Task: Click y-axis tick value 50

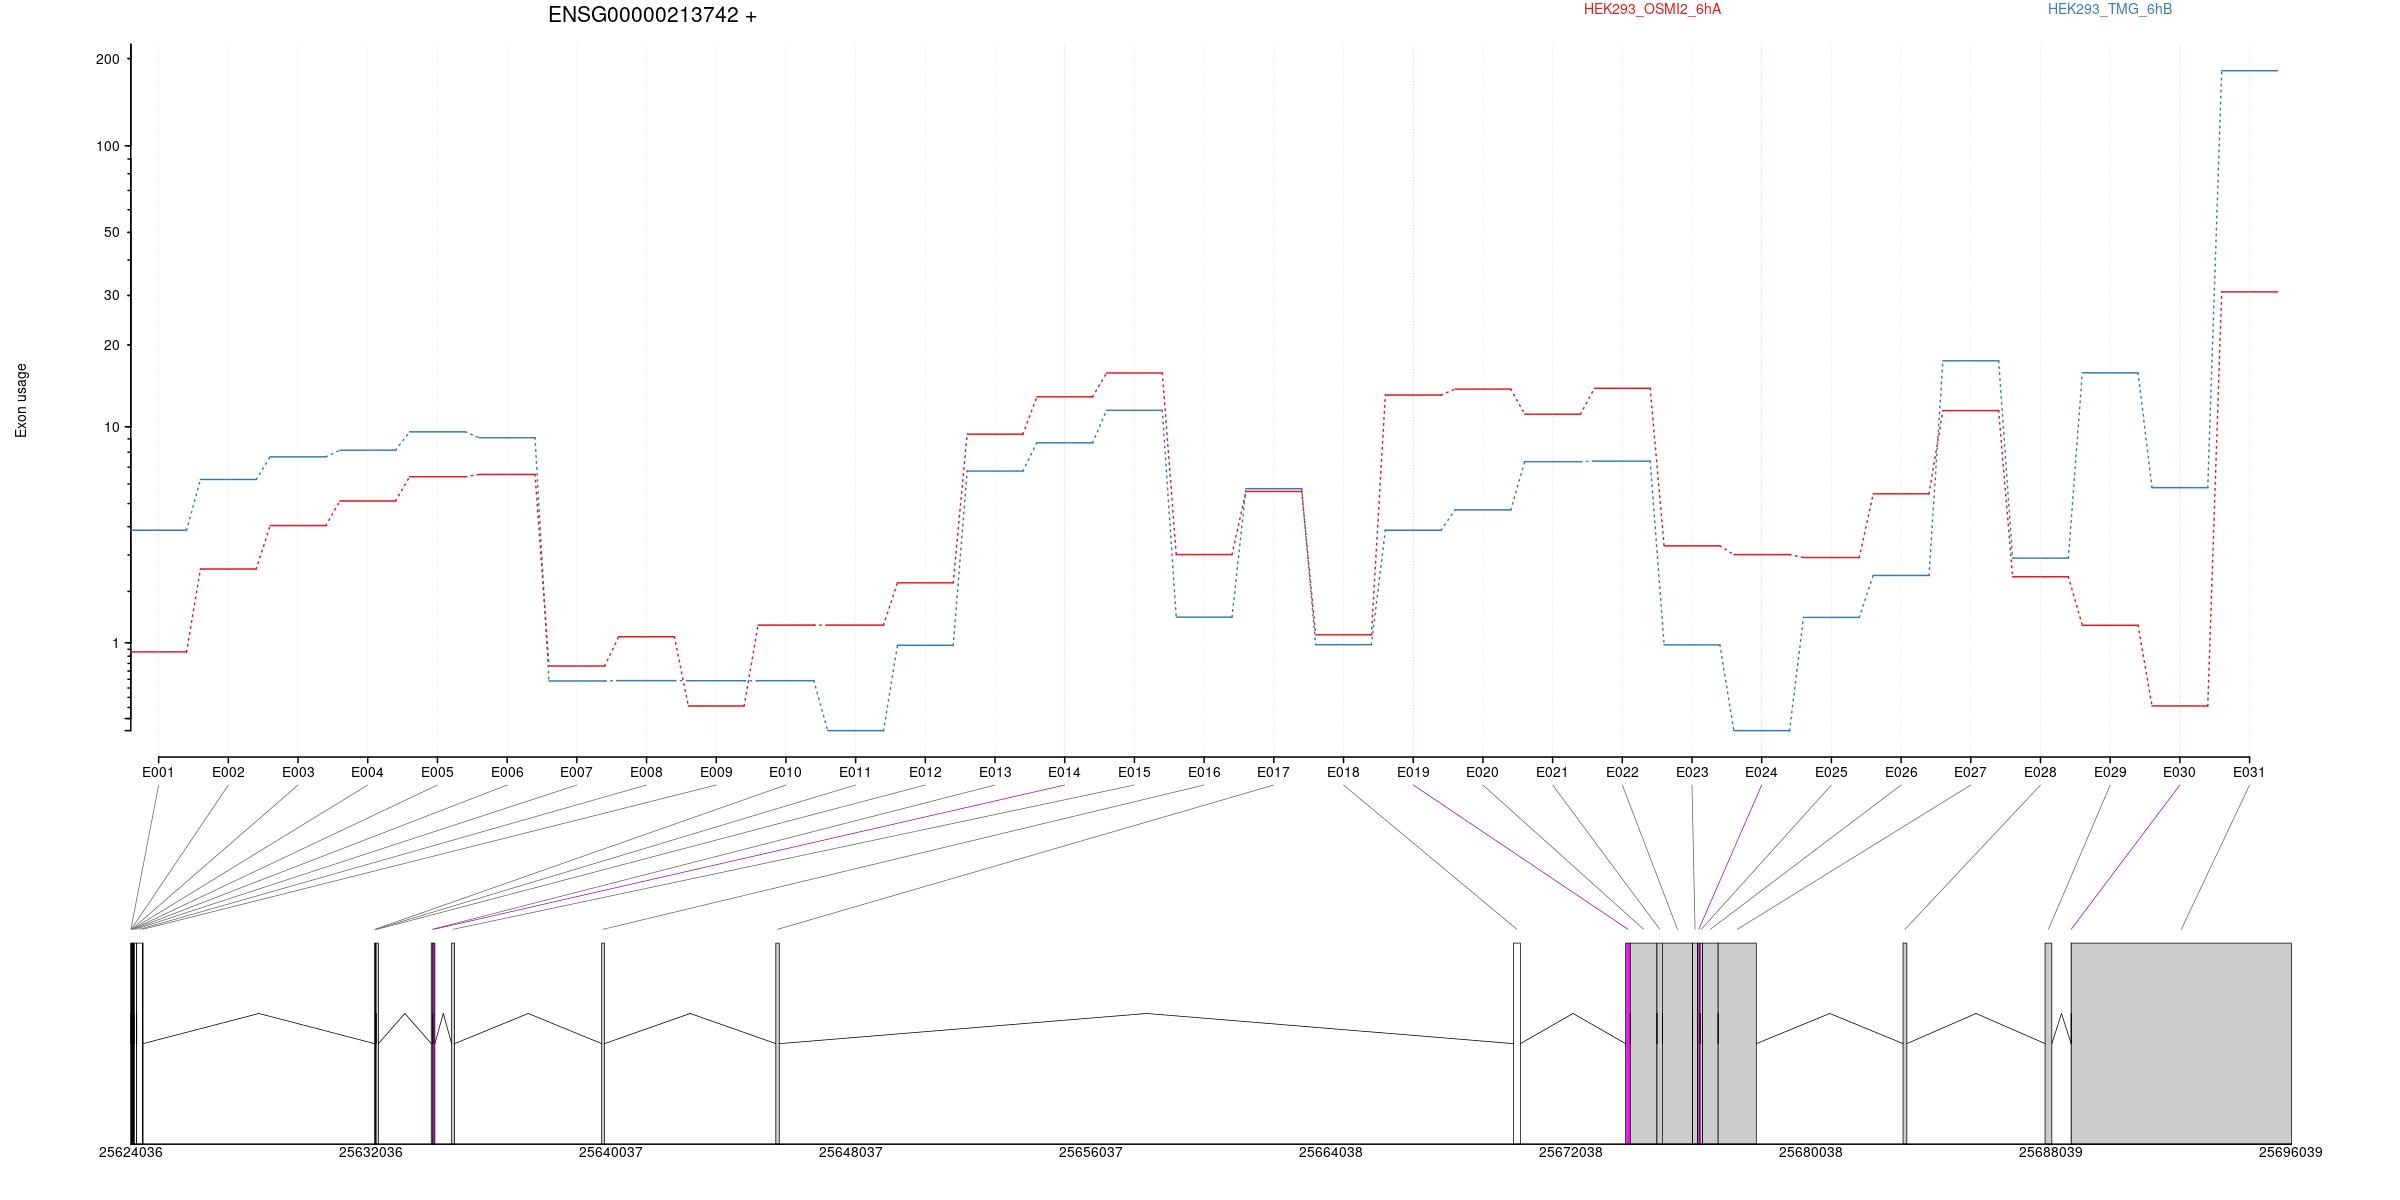Action: tap(111, 232)
